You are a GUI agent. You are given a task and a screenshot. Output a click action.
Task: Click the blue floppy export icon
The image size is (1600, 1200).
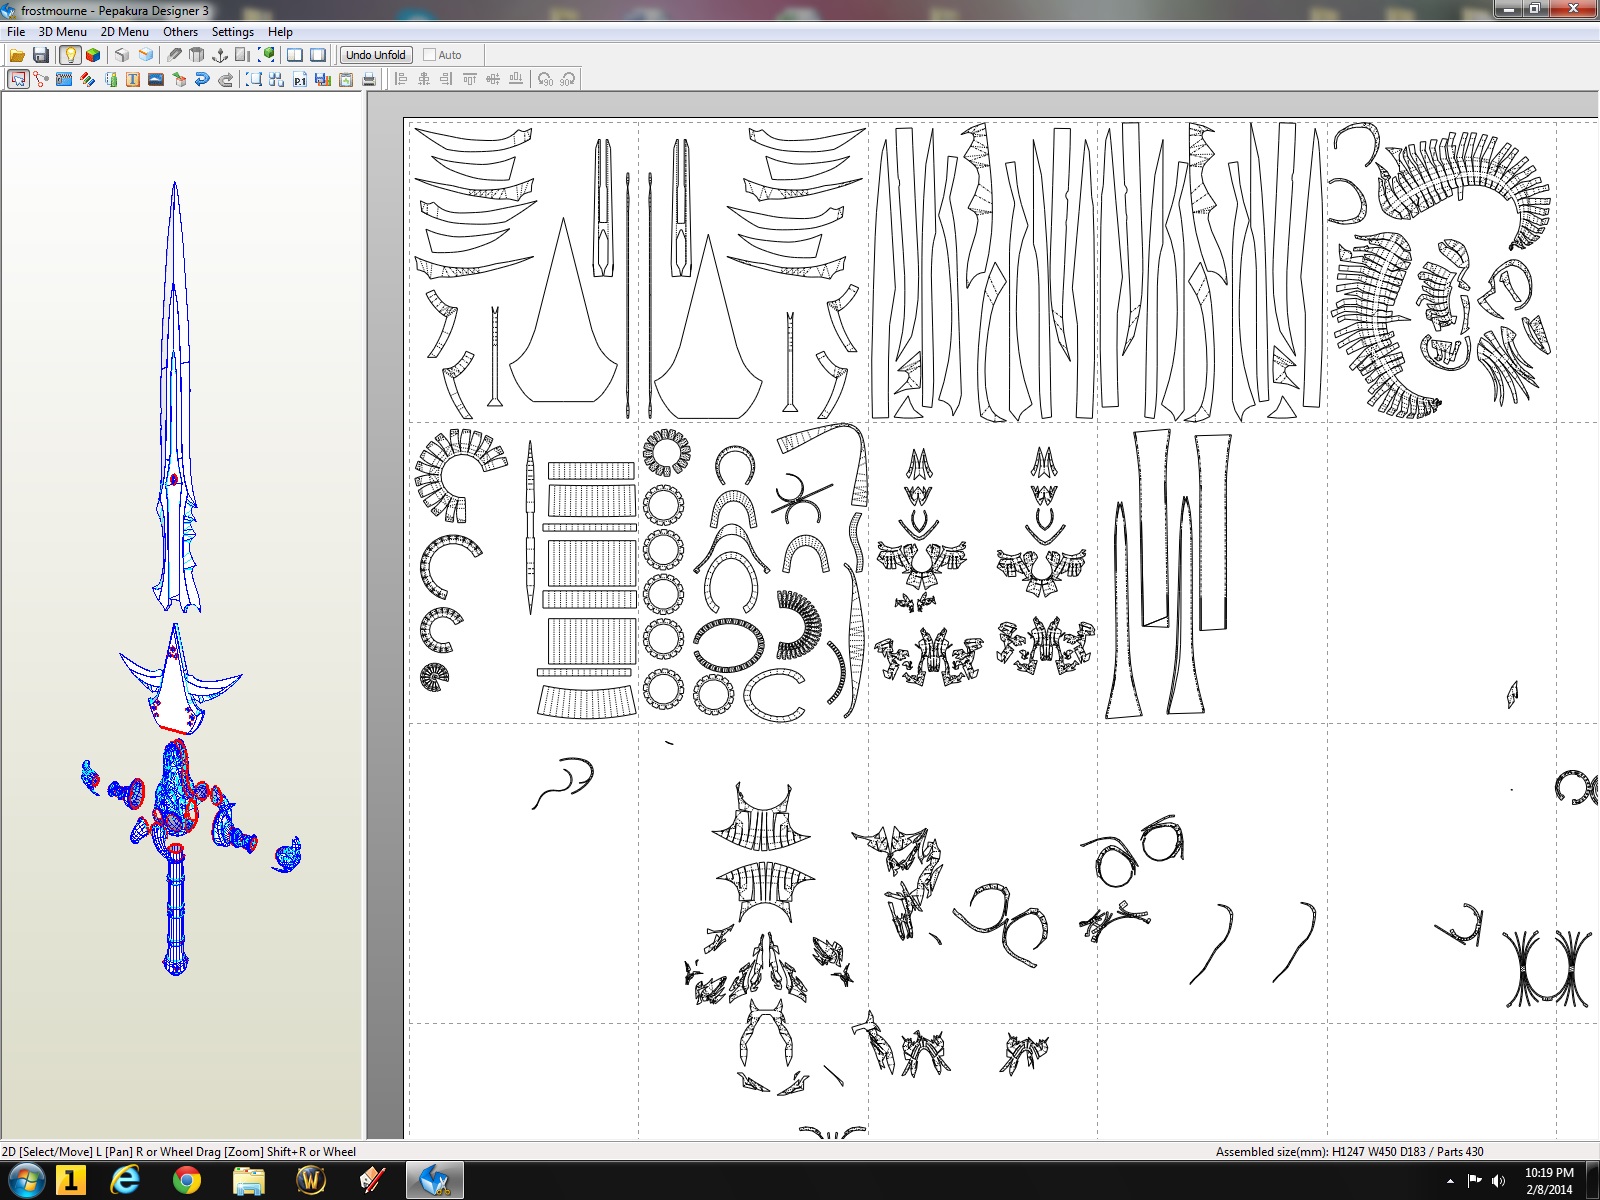click(323, 79)
